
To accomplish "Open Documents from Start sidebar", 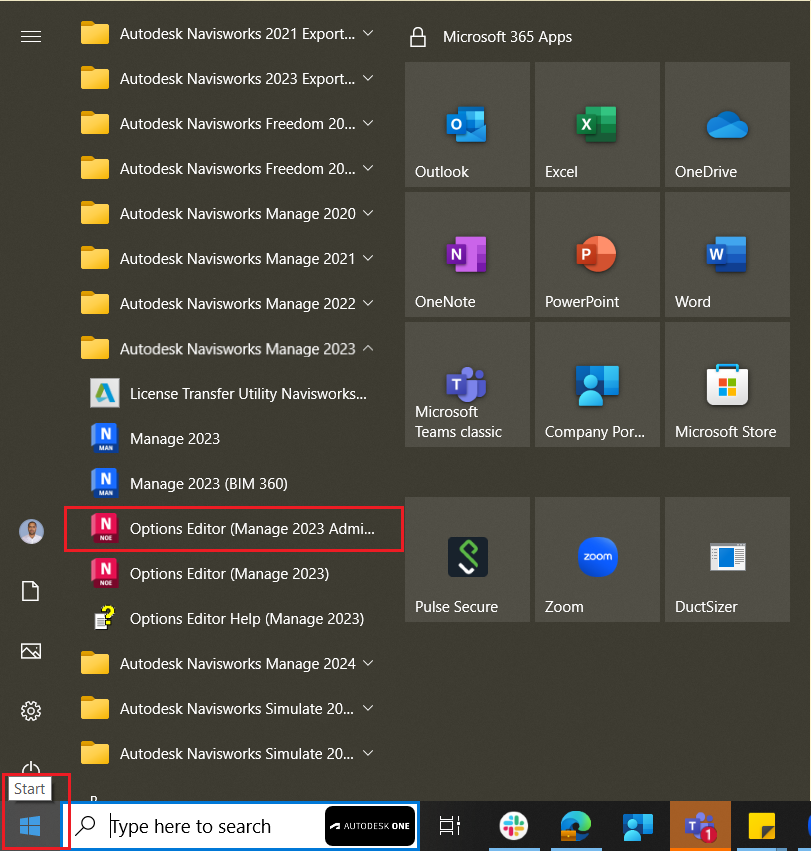I will click(x=30, y=591).
